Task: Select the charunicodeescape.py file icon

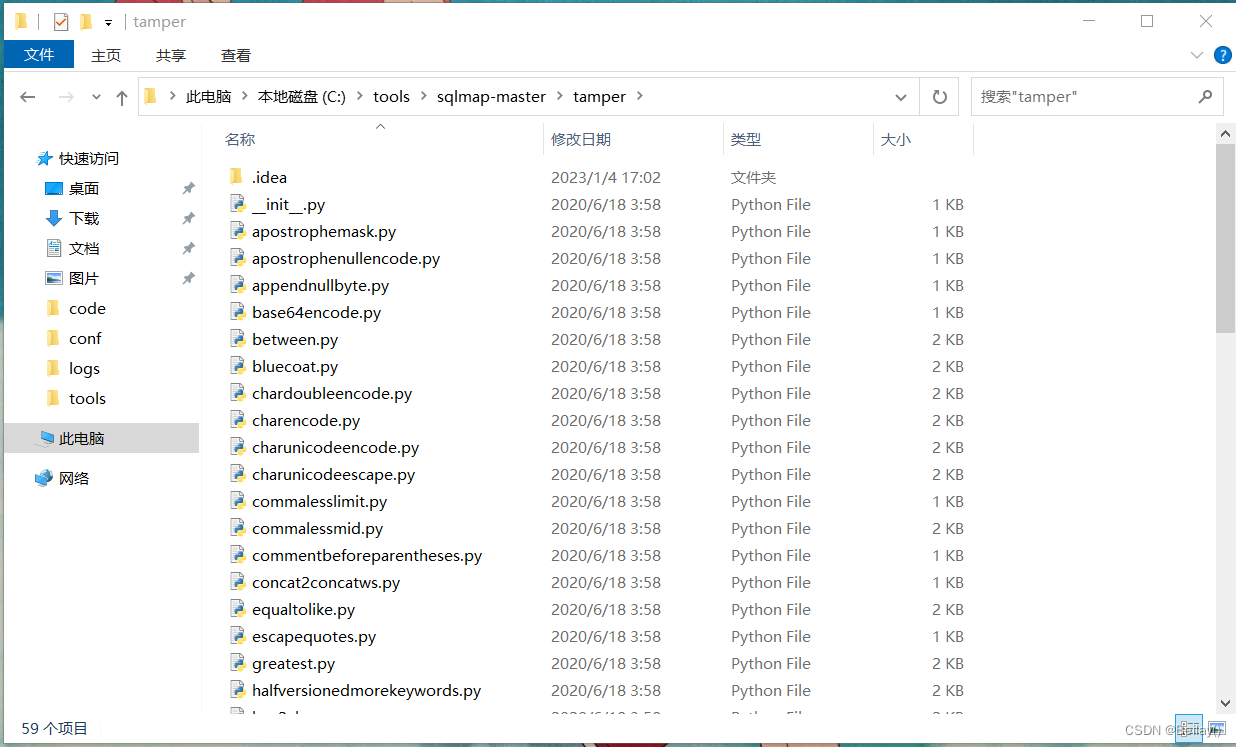Action: (x=237, y=474)
